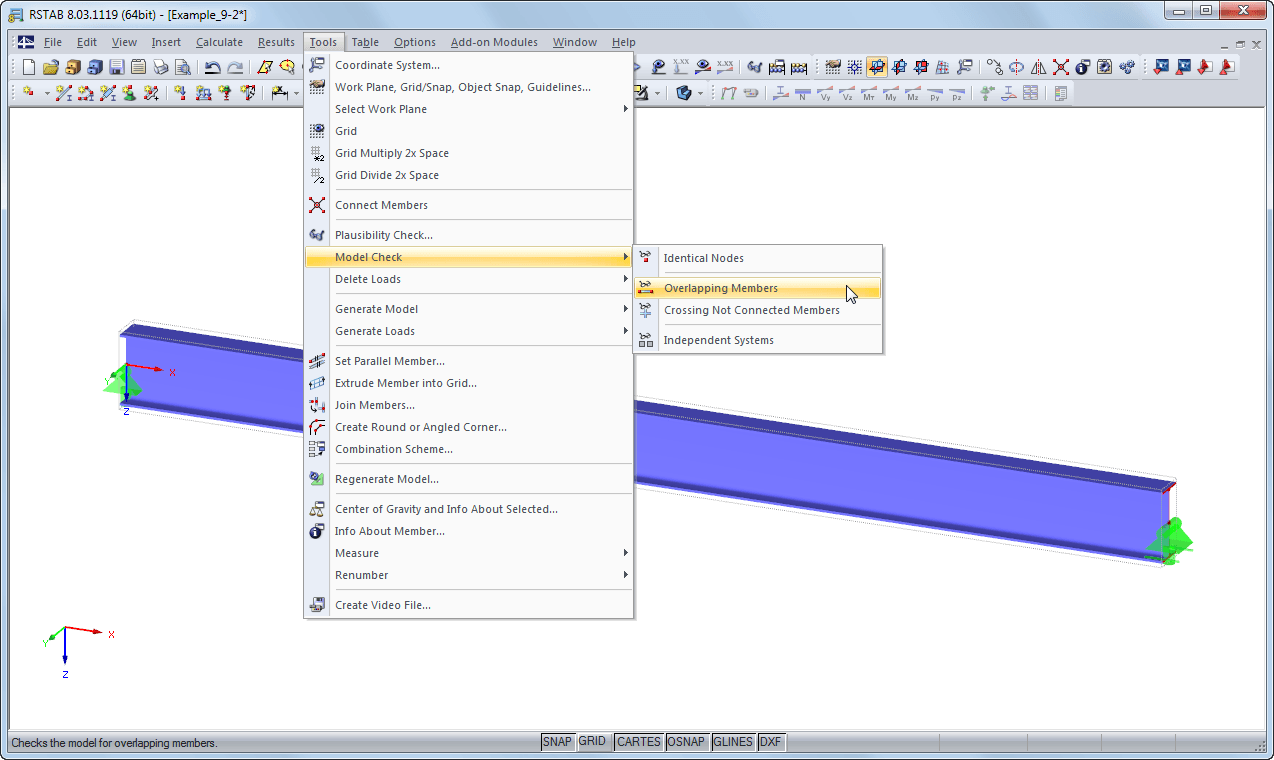Toggle the CARTES status bar button

click(x=638, y=742)
